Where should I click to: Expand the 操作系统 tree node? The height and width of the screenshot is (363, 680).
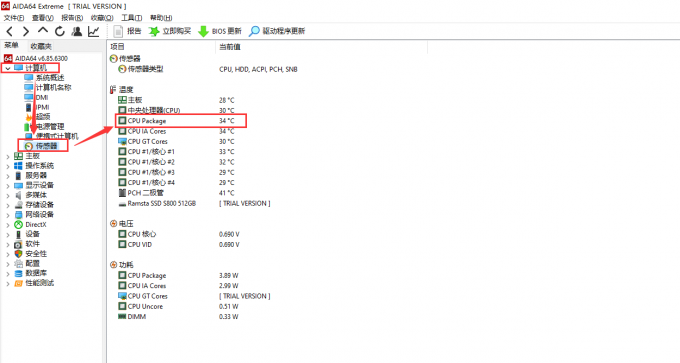tap(8, 166)
